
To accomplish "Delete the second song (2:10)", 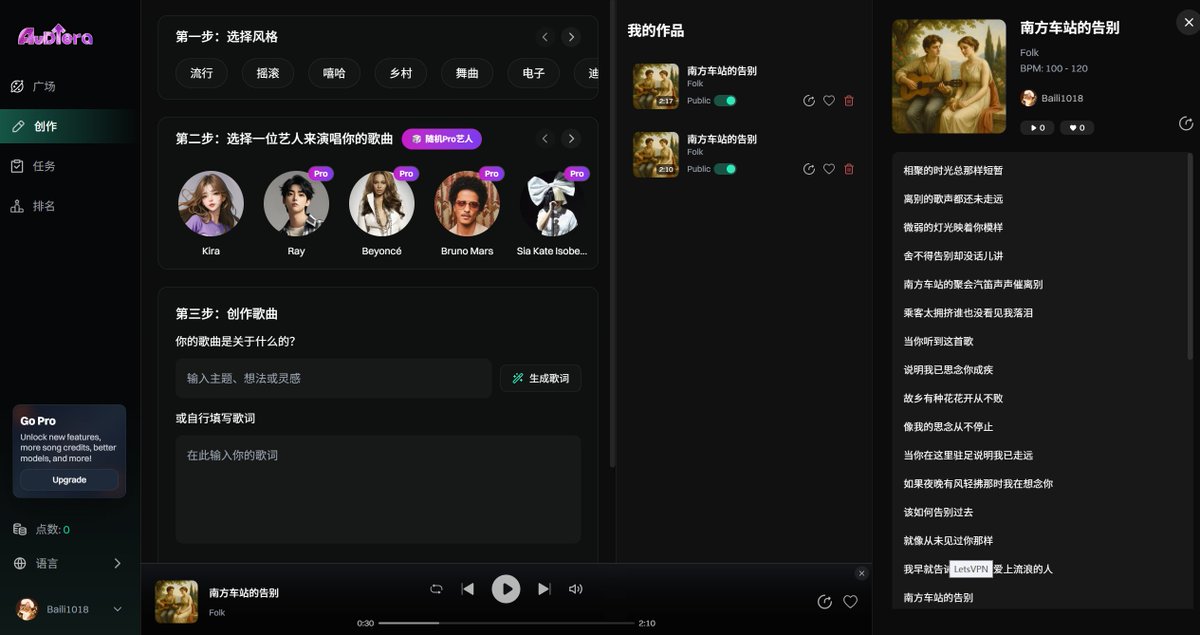I will 849,169.
